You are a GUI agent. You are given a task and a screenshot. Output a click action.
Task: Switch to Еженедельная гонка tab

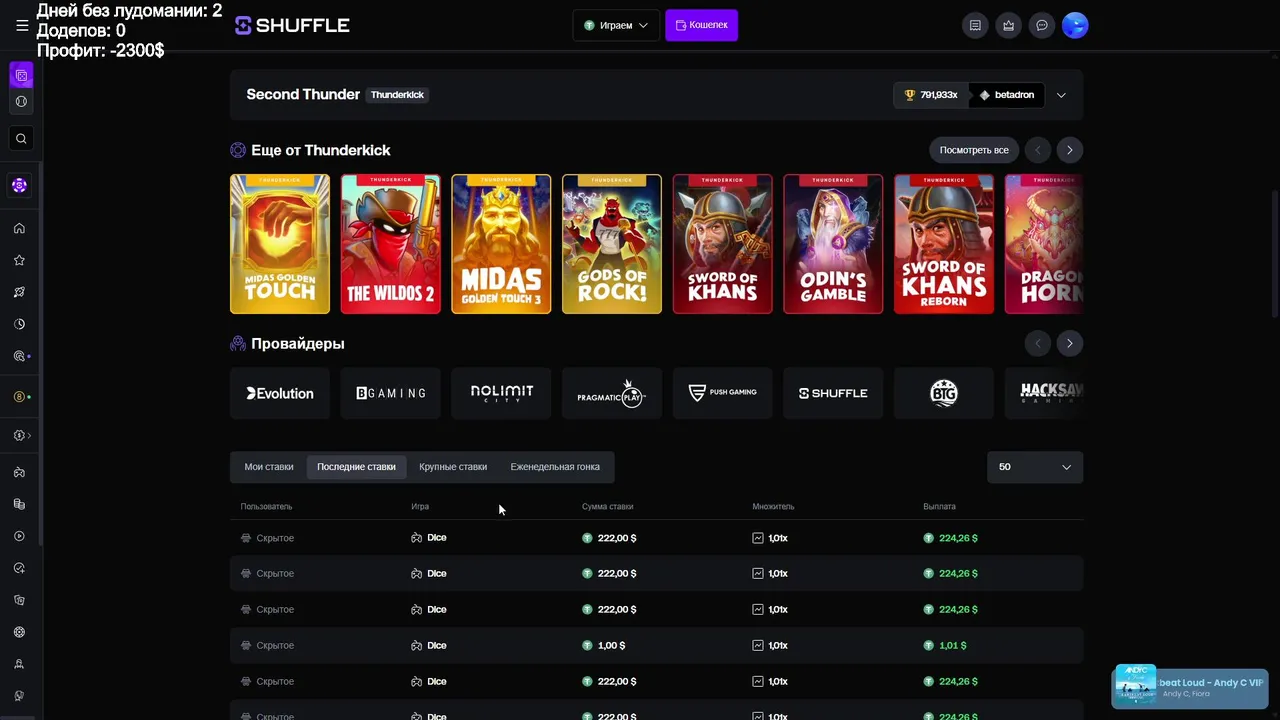[555, 467]
